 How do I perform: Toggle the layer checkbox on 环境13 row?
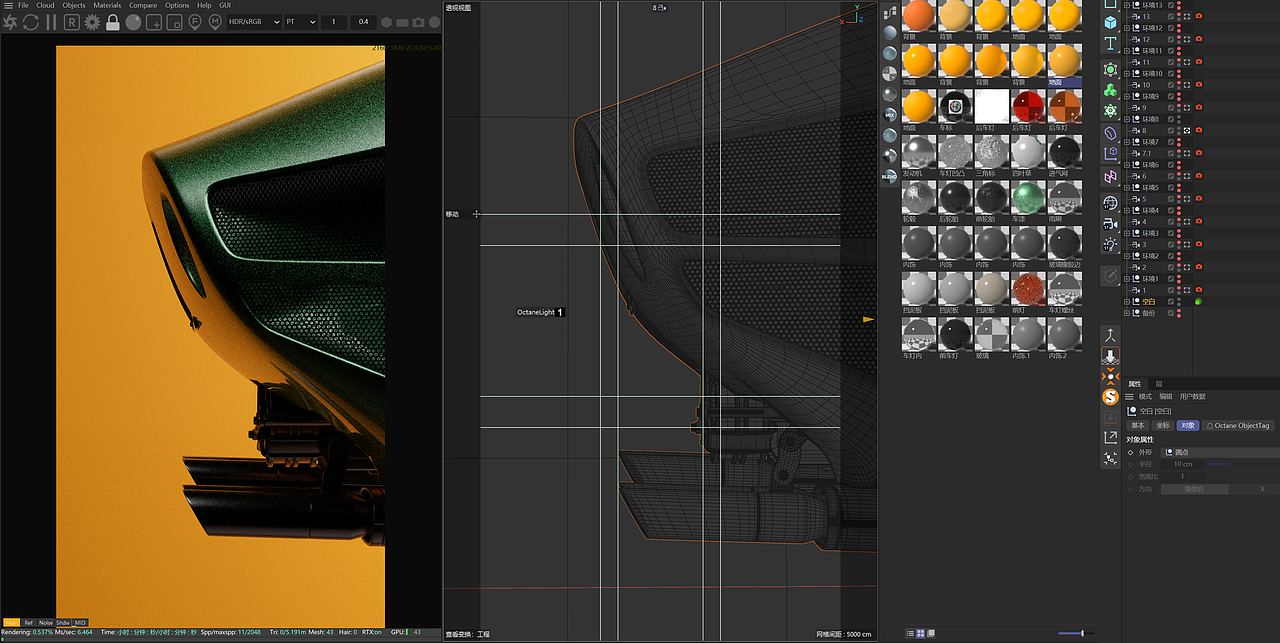[x=1171, y=5]
